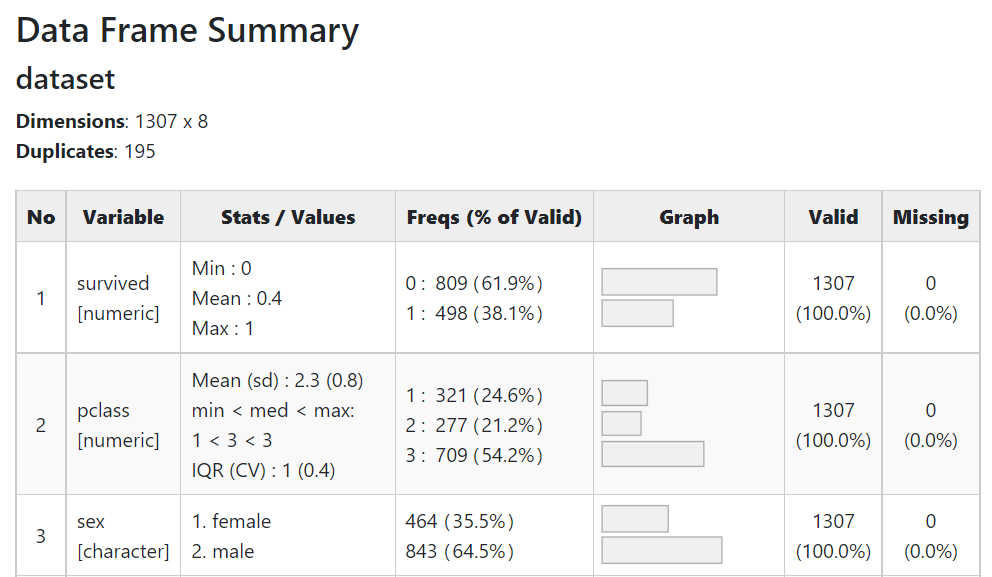The width and height of the screenshot is (992, 577).
Task: Click the pclass 'Mean (sd) : 2.3 (0.8)' text
Action: 277,381
